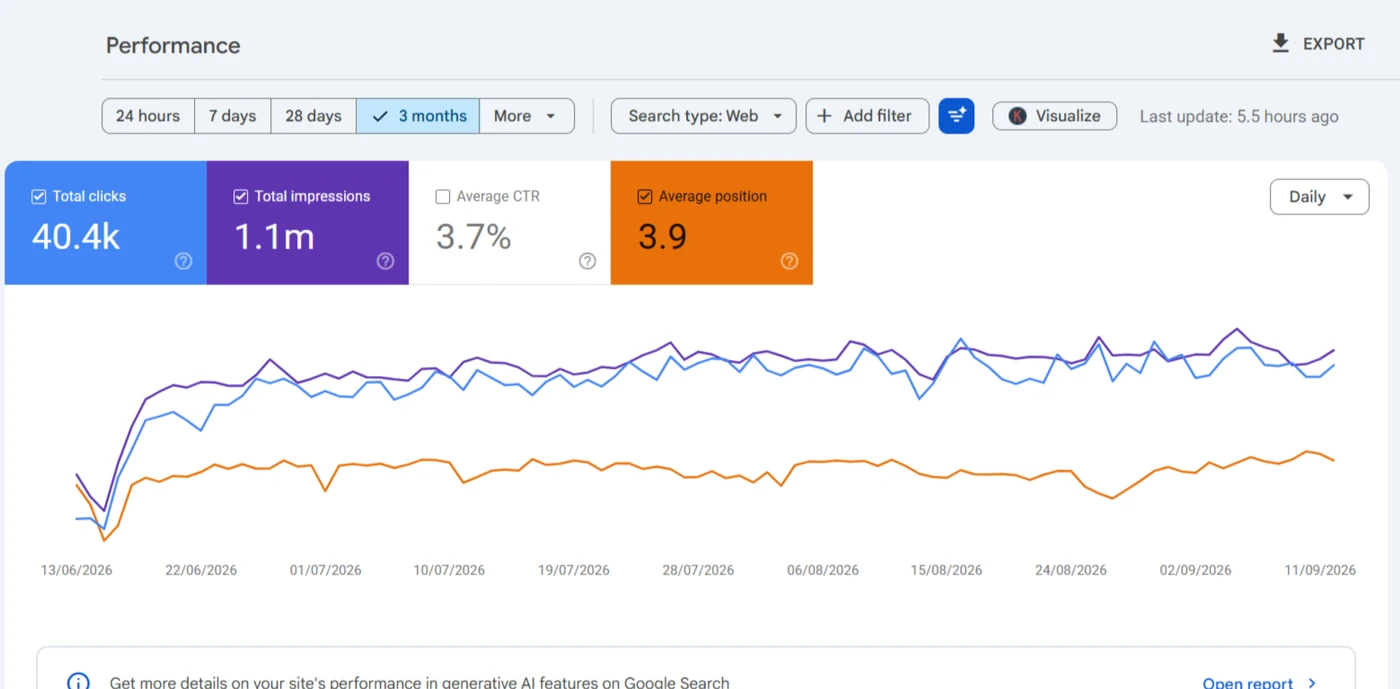Enable the Average CTR checkbox
Image resolution: width=1400 pixels, height=689 pixels.
[x=443, y=197]
